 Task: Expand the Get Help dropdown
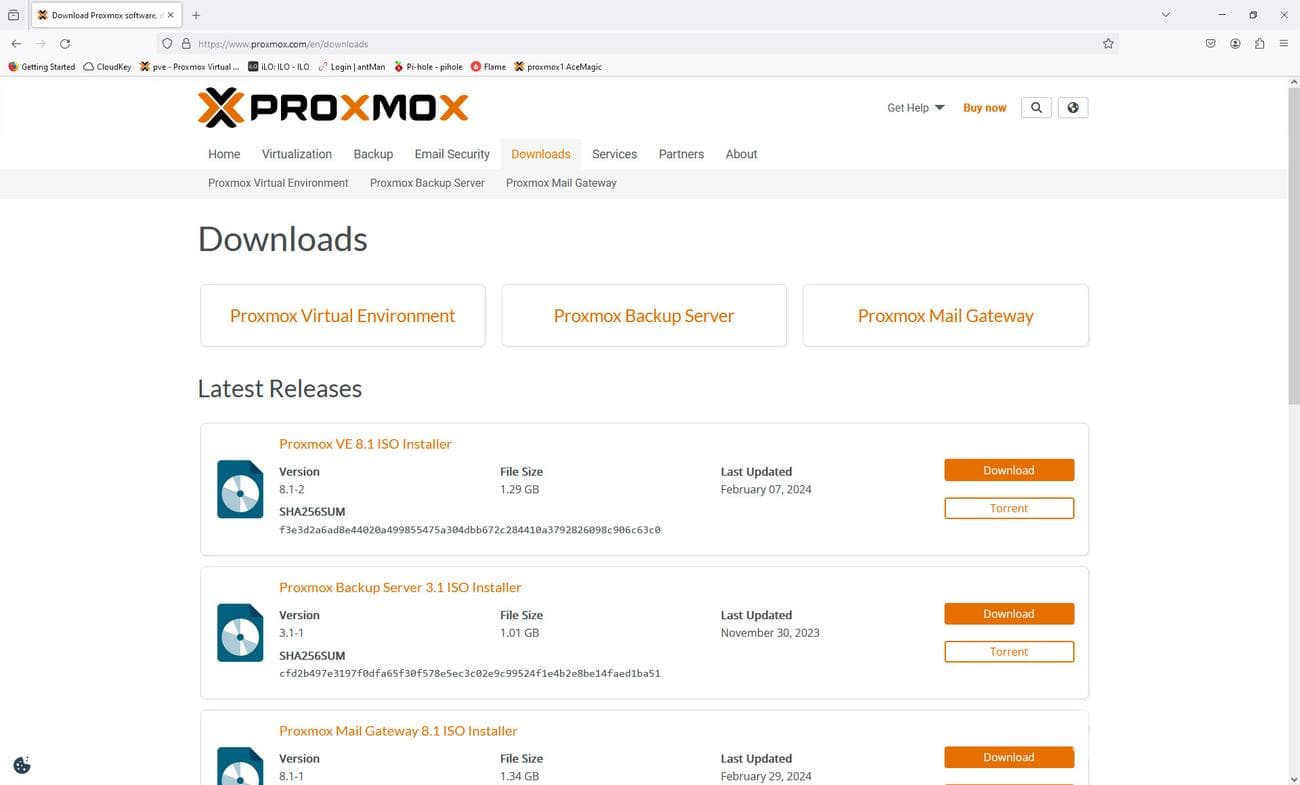(x=915, y=108)
